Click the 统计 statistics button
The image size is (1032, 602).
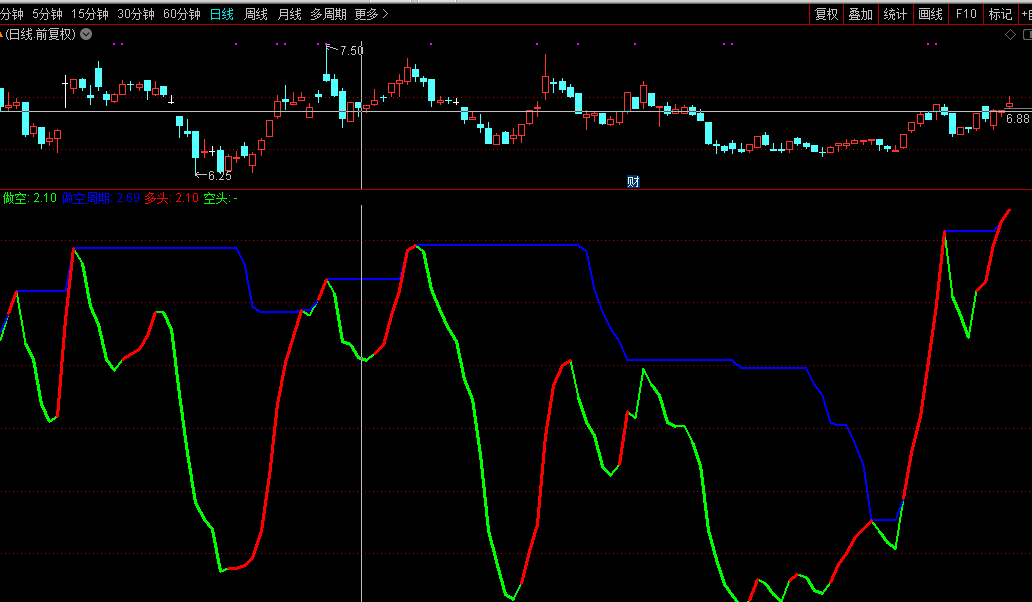point(895,14)
